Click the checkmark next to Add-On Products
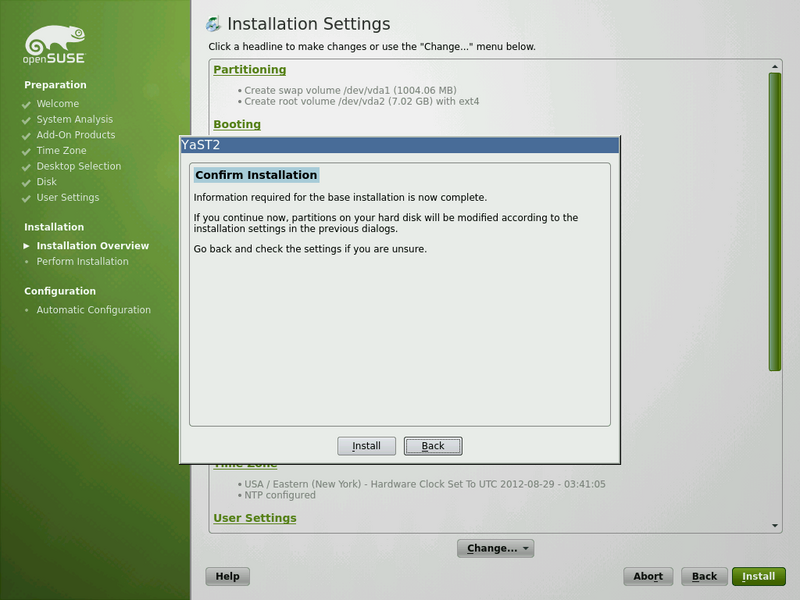800x600 pixels. [27, 136]
